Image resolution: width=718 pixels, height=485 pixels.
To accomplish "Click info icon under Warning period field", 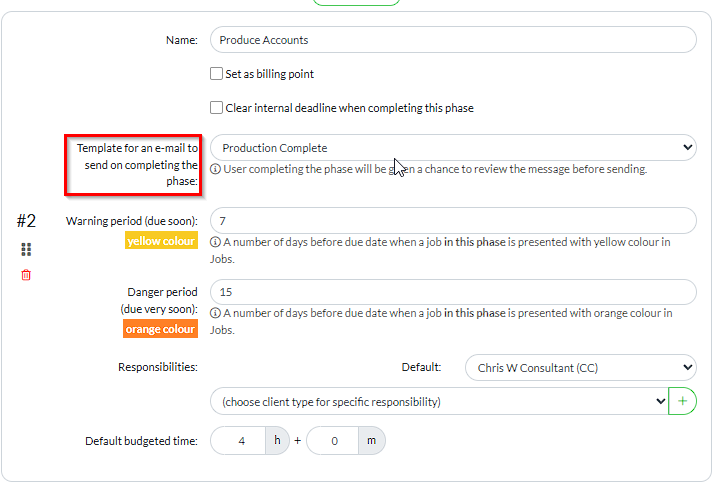I will [215, 242].
